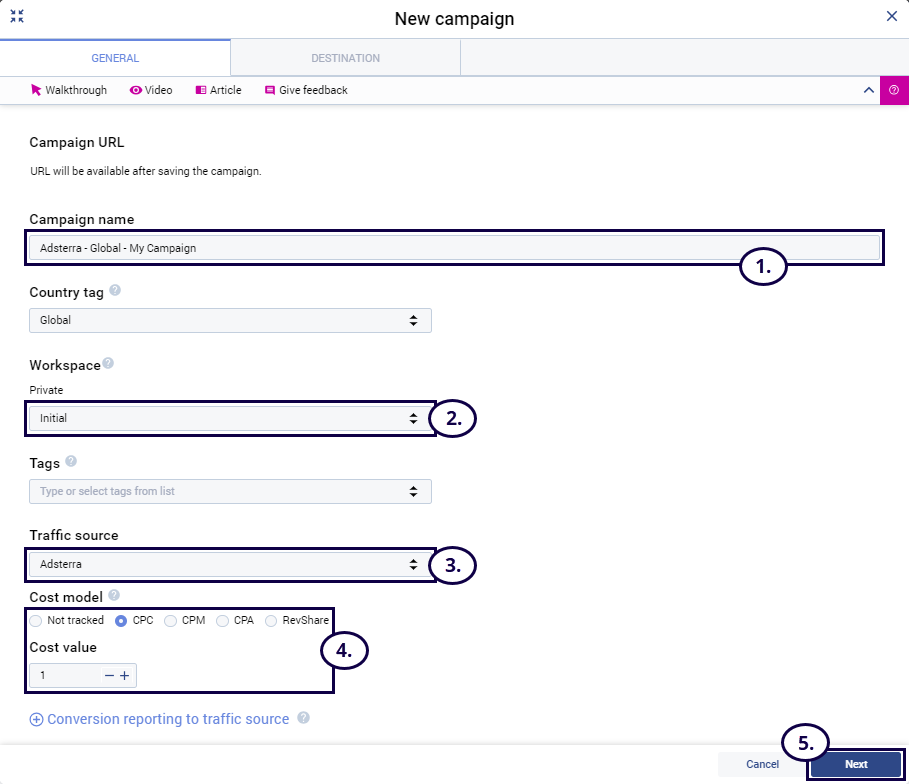Increase cost value with plus button

pyautogui.click(x=125, y=676)
